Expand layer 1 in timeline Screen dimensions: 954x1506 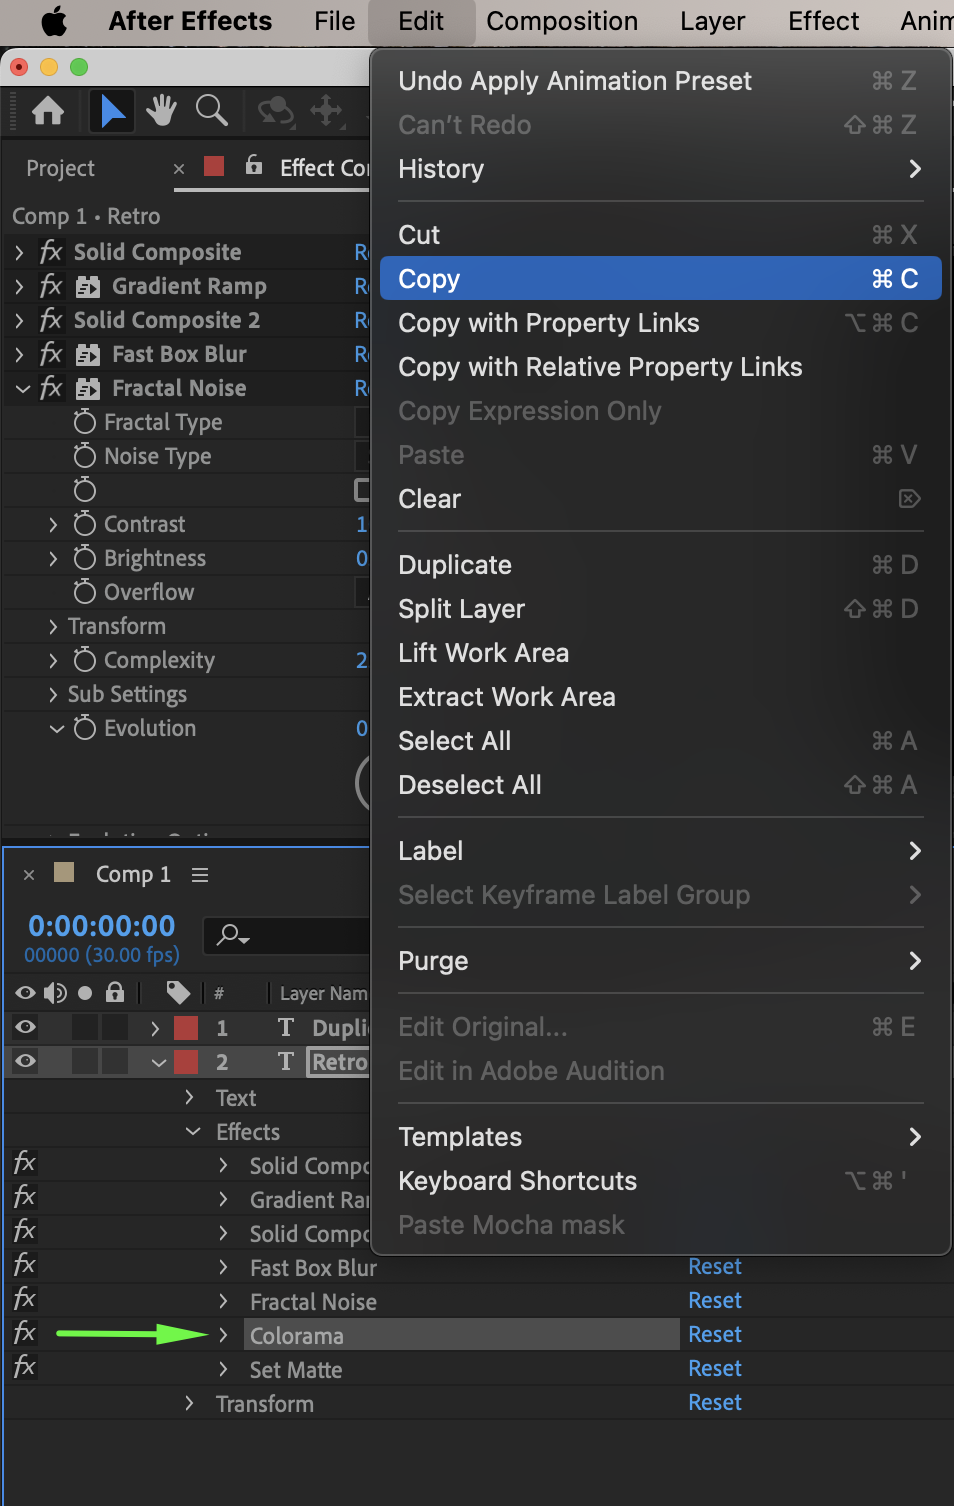pyautogui.click(x=155, y=1027)
